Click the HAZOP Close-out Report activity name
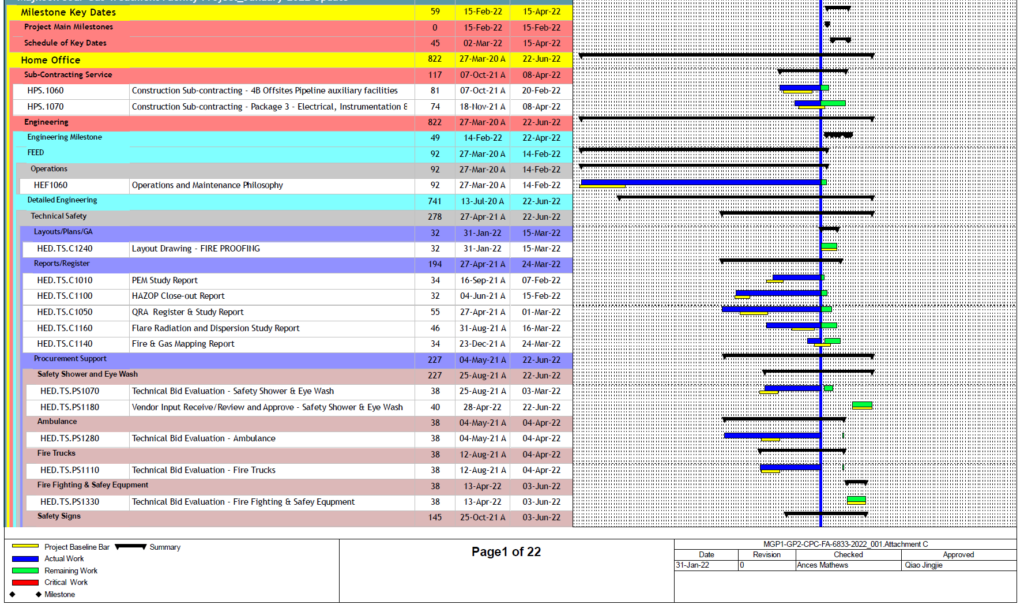The image size is (1024, 608). [x=178, y=296]
